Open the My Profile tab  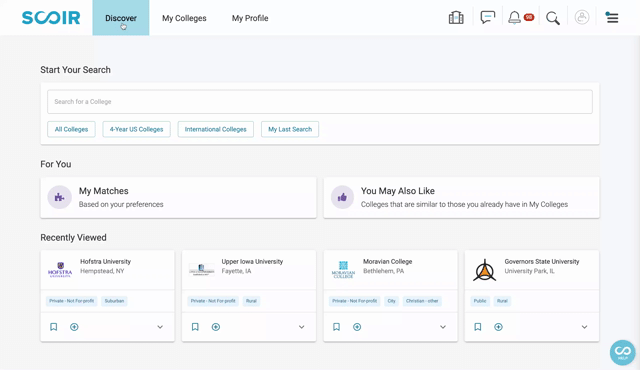coord(250,18)
